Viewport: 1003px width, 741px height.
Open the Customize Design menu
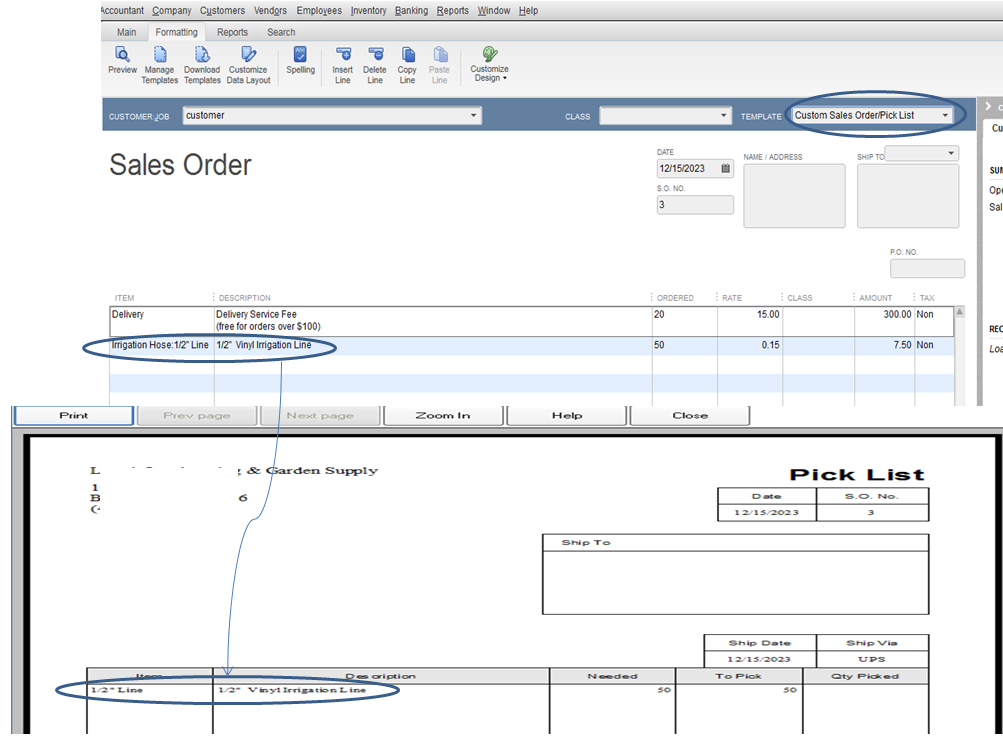point(489,62)
